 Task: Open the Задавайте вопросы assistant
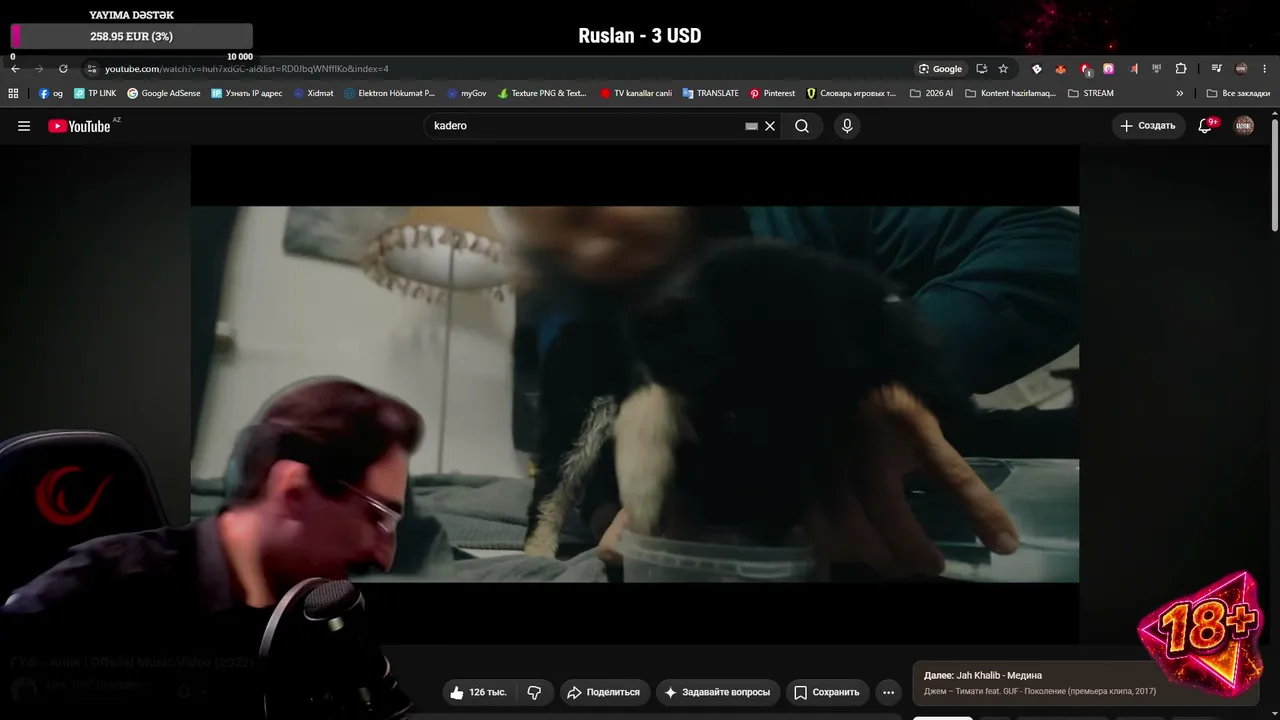(x=717, y=692)
